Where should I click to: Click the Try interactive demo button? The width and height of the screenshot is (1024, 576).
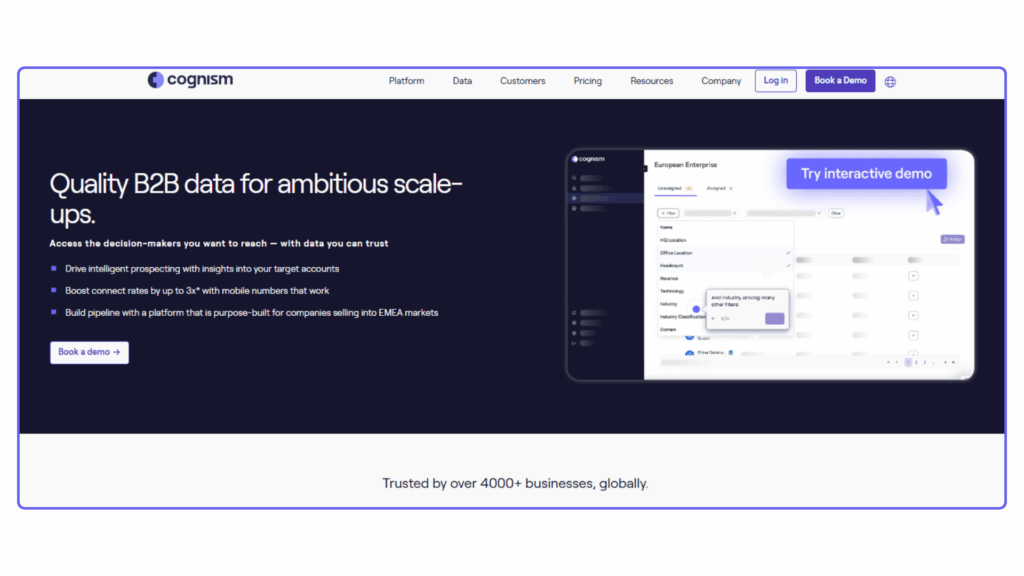(x=865, y=174)
